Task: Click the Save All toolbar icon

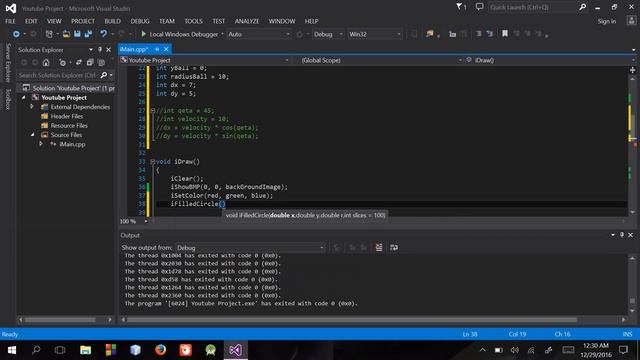Action: 88,34
